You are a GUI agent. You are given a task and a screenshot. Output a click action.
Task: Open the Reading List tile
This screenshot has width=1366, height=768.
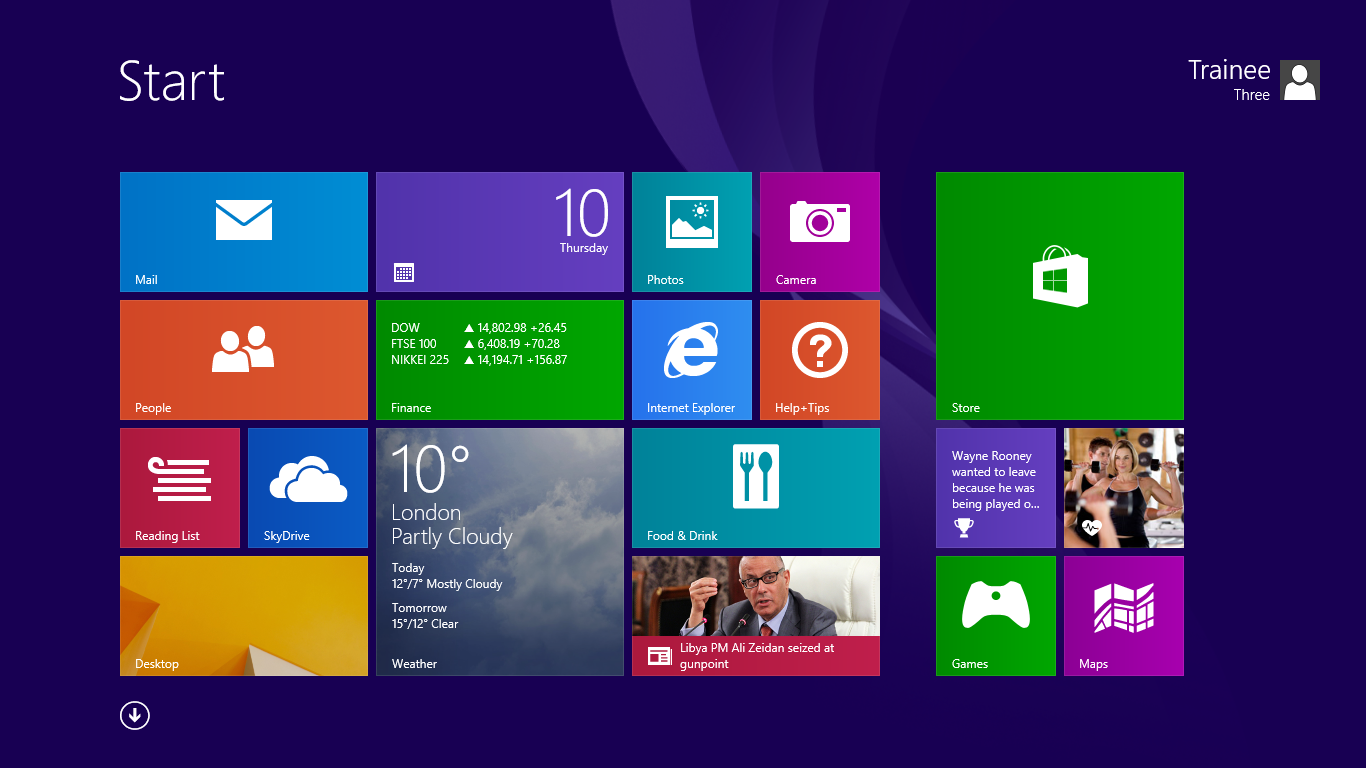coord(179,487)
